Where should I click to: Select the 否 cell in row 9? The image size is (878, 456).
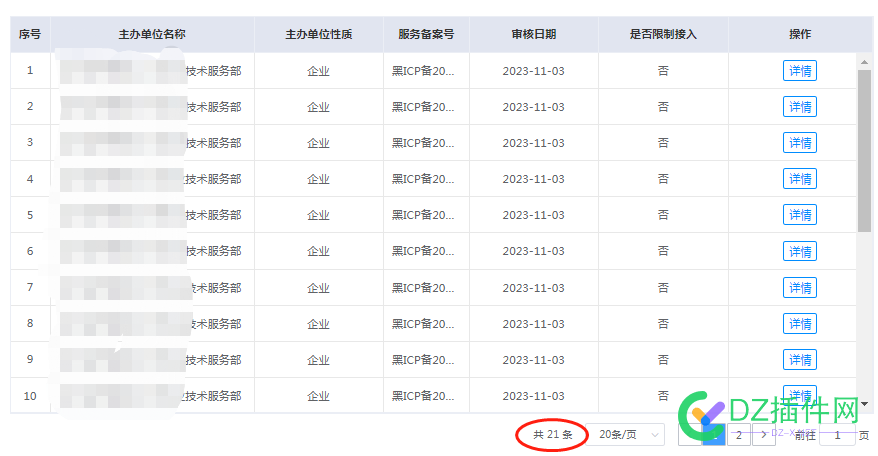663,360
